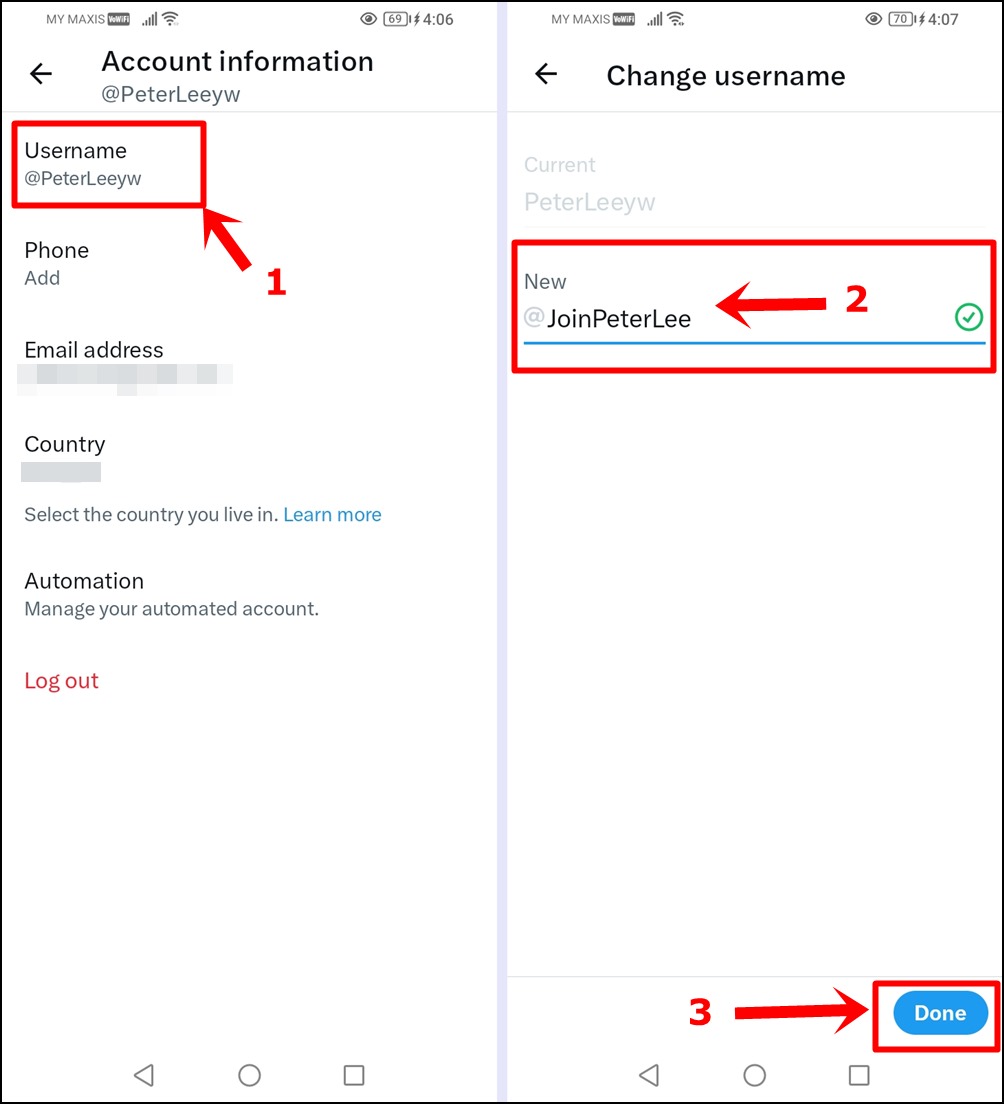Tap the Android recent apps square button

(x=353, y=1075)
